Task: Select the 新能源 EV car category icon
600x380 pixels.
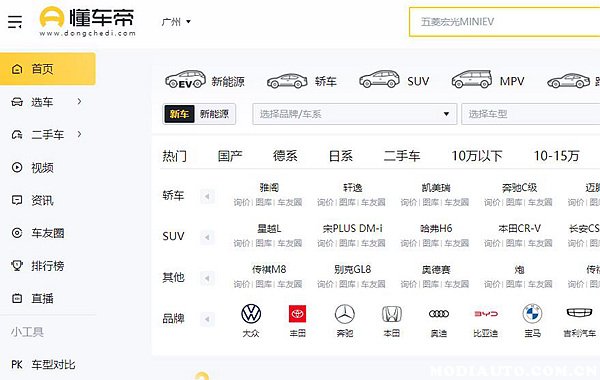Action: [x=185, y=80]
